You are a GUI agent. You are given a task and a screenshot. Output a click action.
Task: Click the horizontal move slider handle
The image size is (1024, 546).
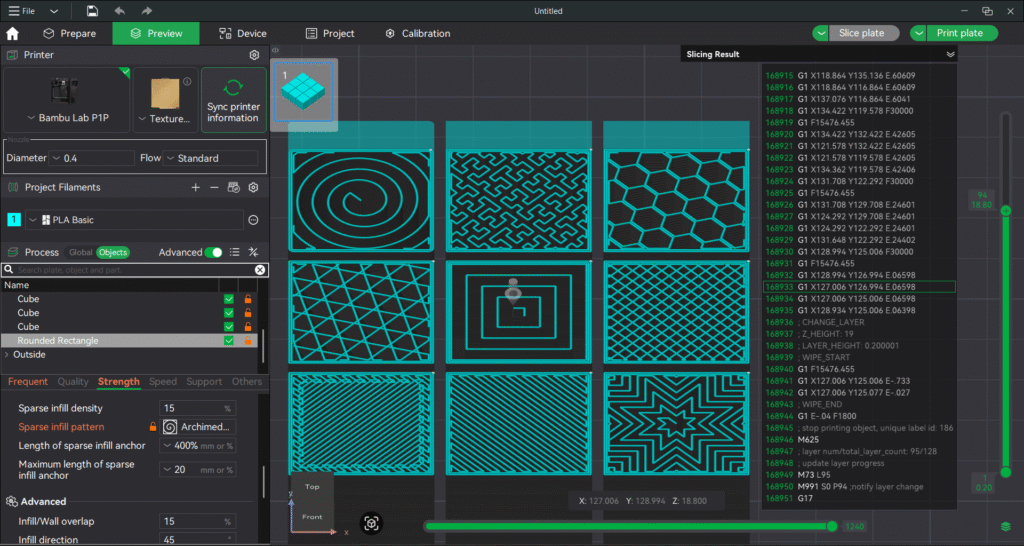point(831,526)
